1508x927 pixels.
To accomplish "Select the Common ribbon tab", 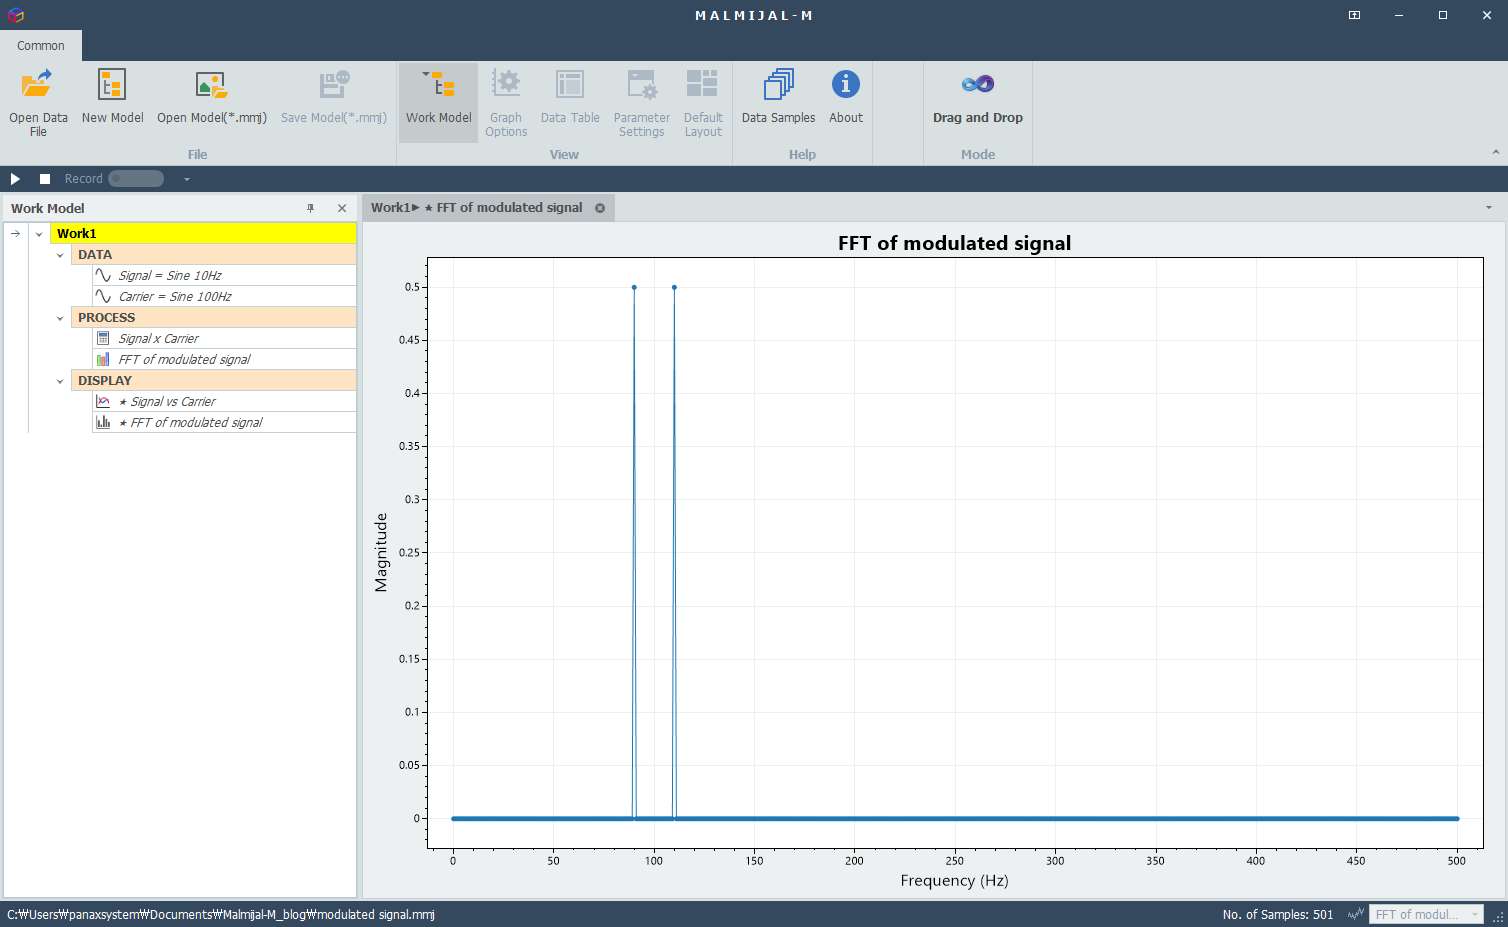I will coord(41,46).
